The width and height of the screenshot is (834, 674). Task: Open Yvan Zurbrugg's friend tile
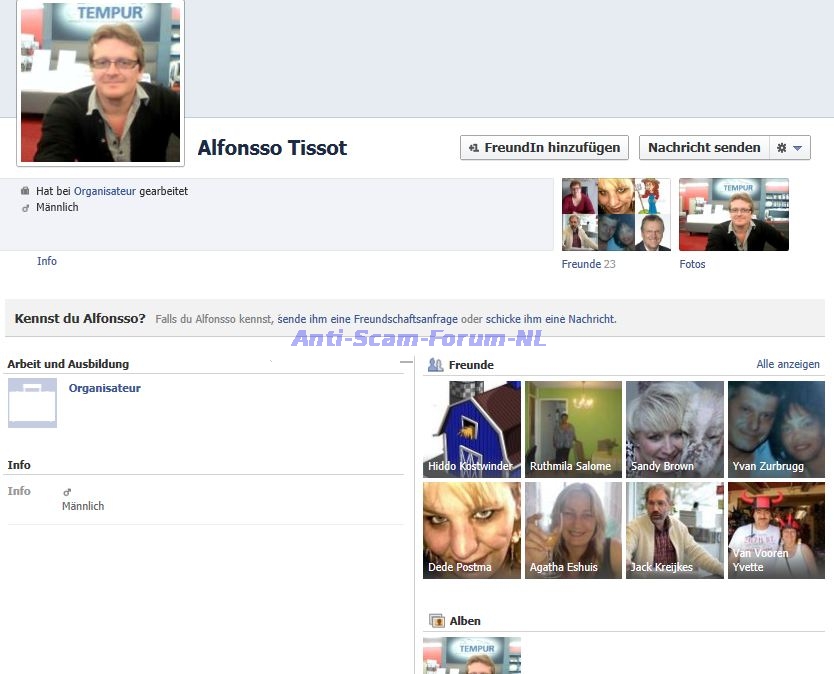point(776,429)
